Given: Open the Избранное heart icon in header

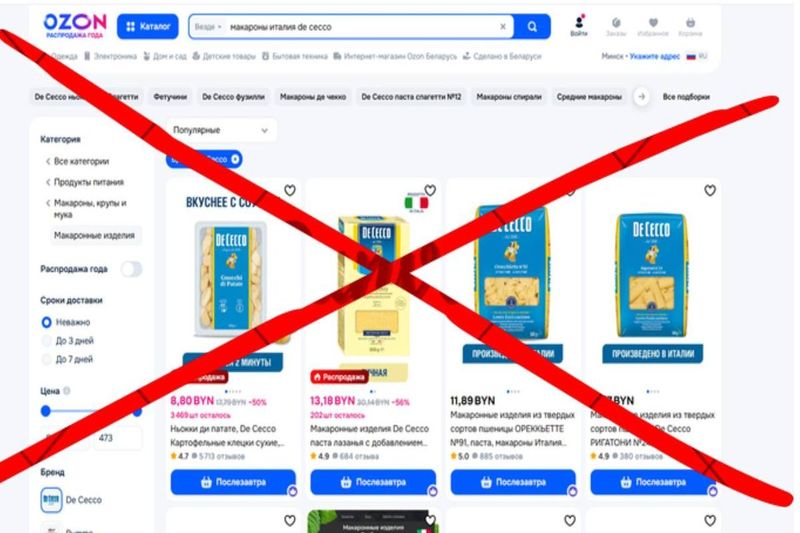Looking at the screenshot, I should 653,27.
